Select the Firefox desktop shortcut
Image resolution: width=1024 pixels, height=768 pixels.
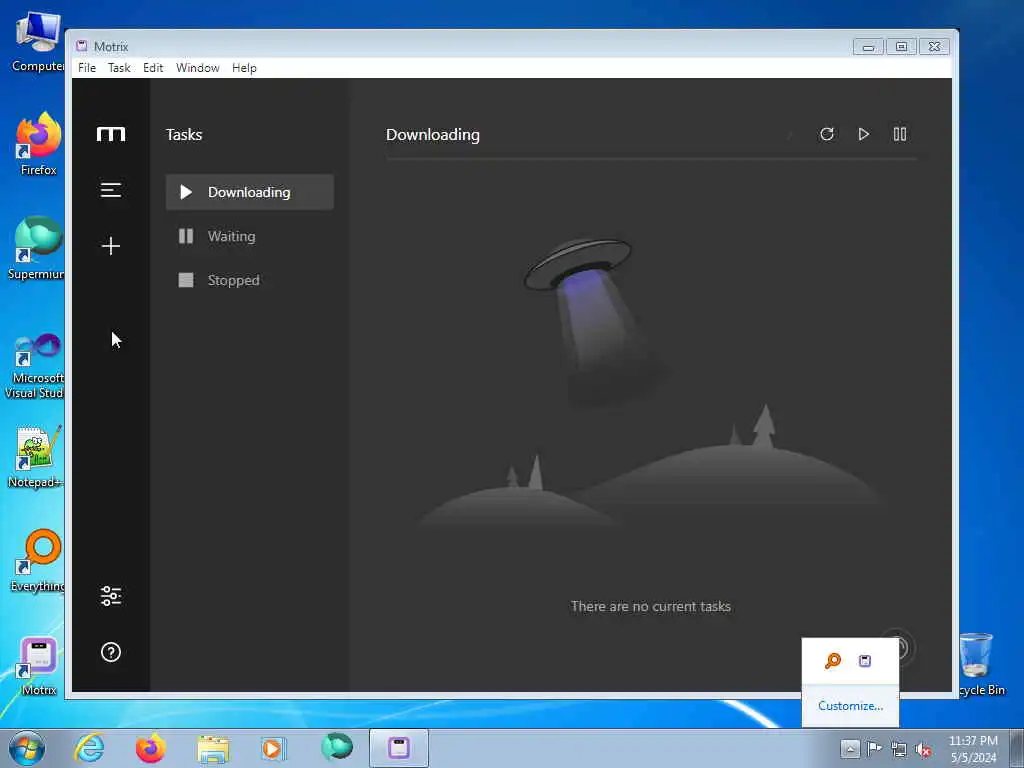38,144
